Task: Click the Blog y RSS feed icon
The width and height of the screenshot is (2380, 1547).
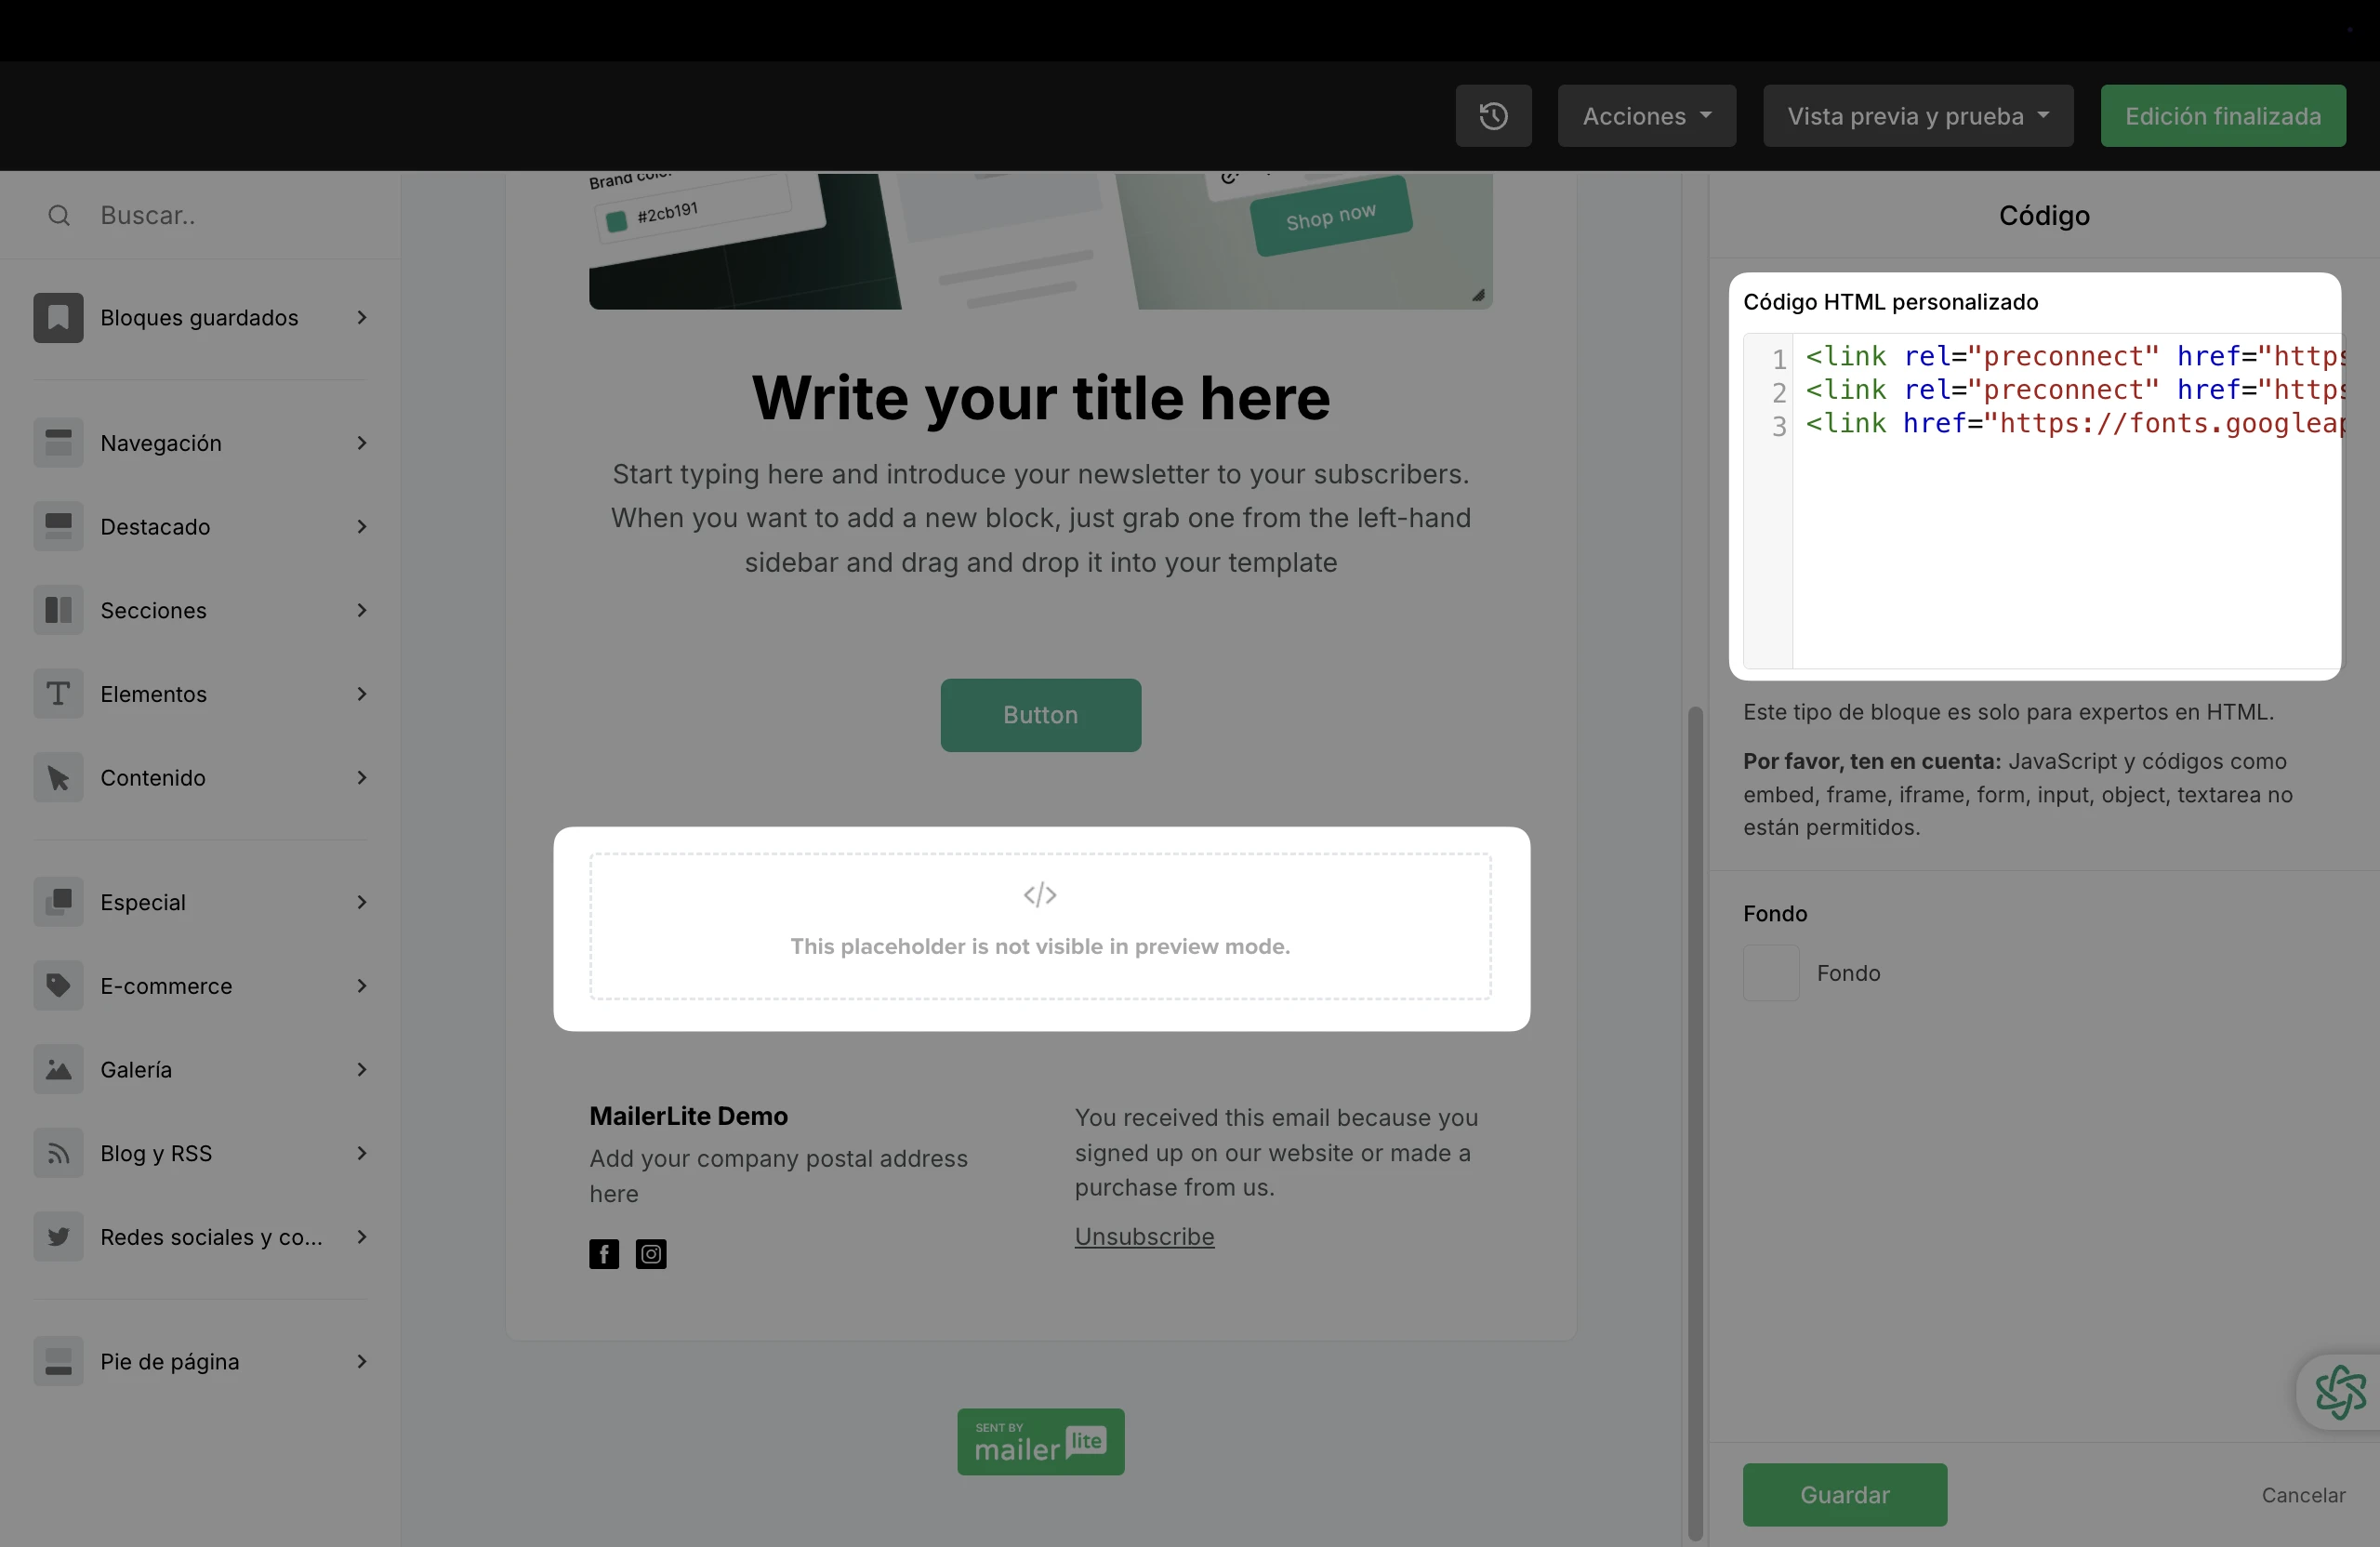Action: point(58,1154)
